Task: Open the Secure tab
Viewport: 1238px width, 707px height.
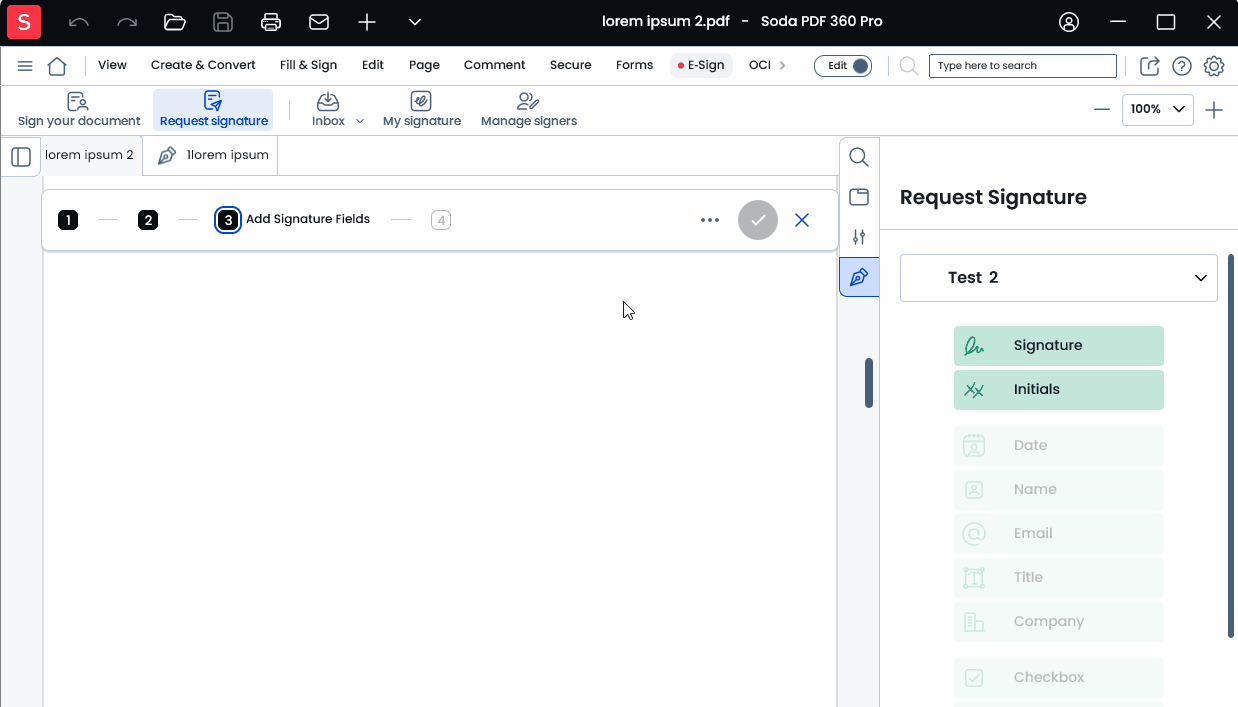Action: (570, 65)
